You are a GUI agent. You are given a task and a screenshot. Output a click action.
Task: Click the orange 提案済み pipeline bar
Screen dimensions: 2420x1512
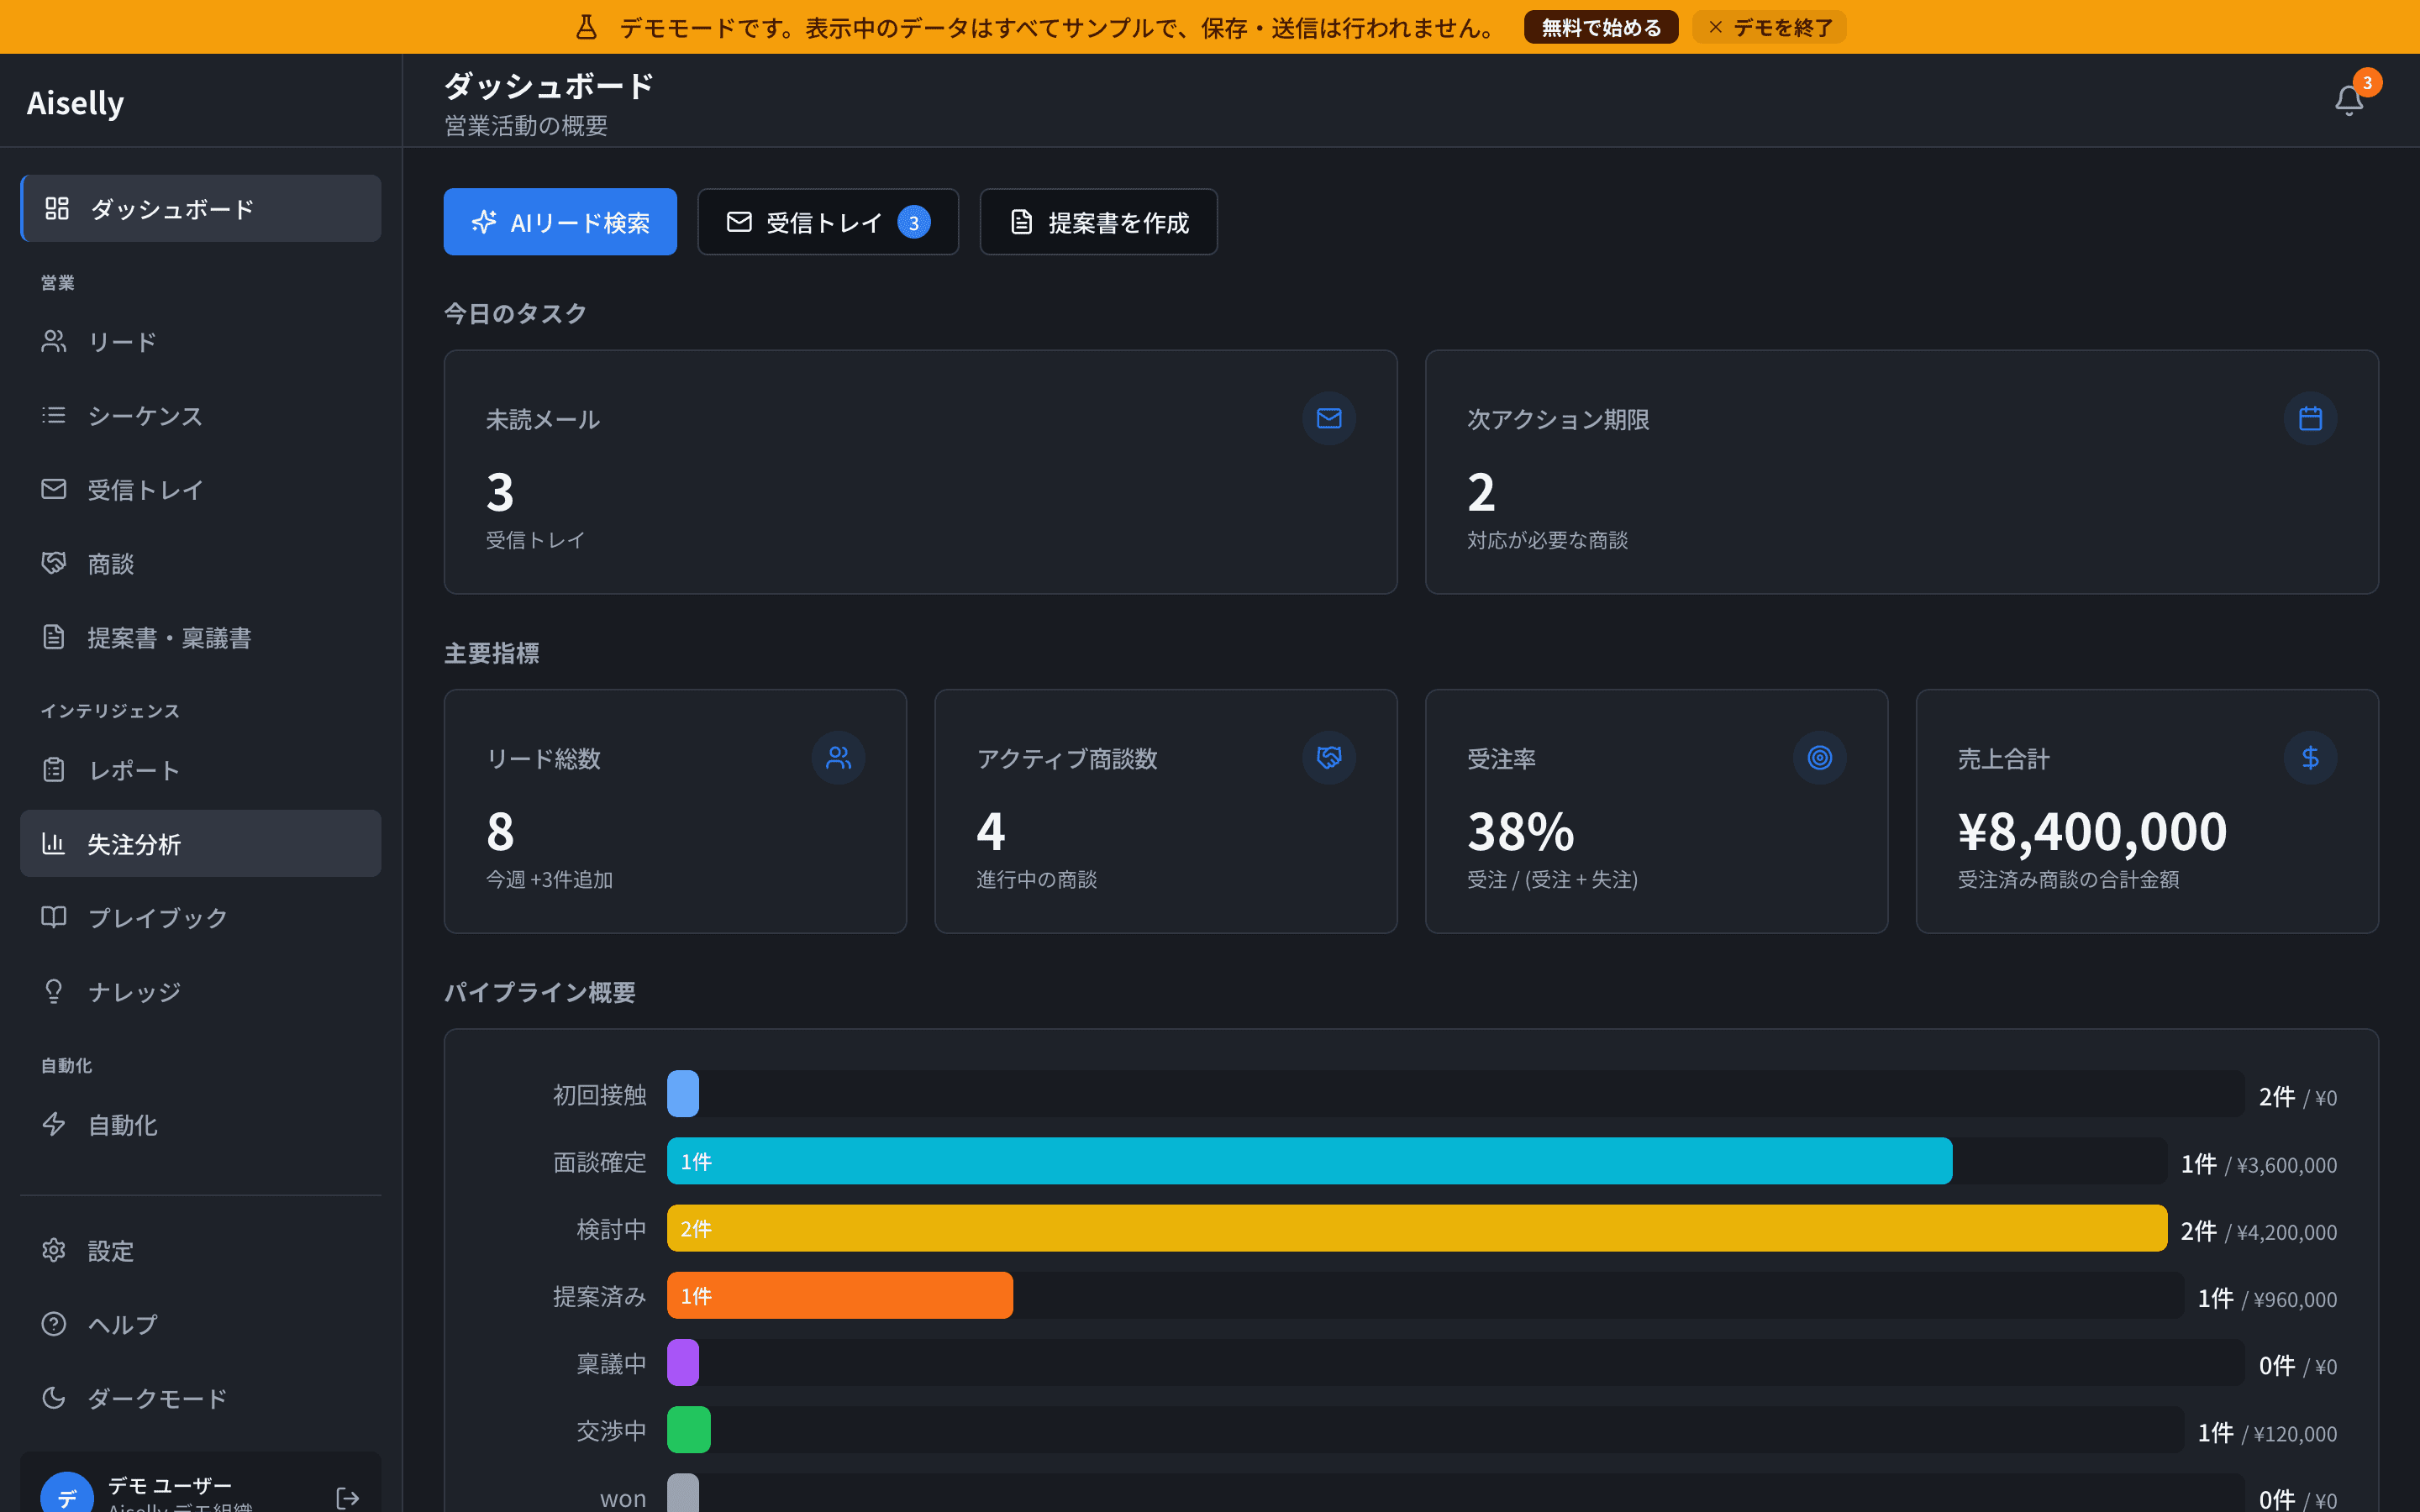[840, 1295]
